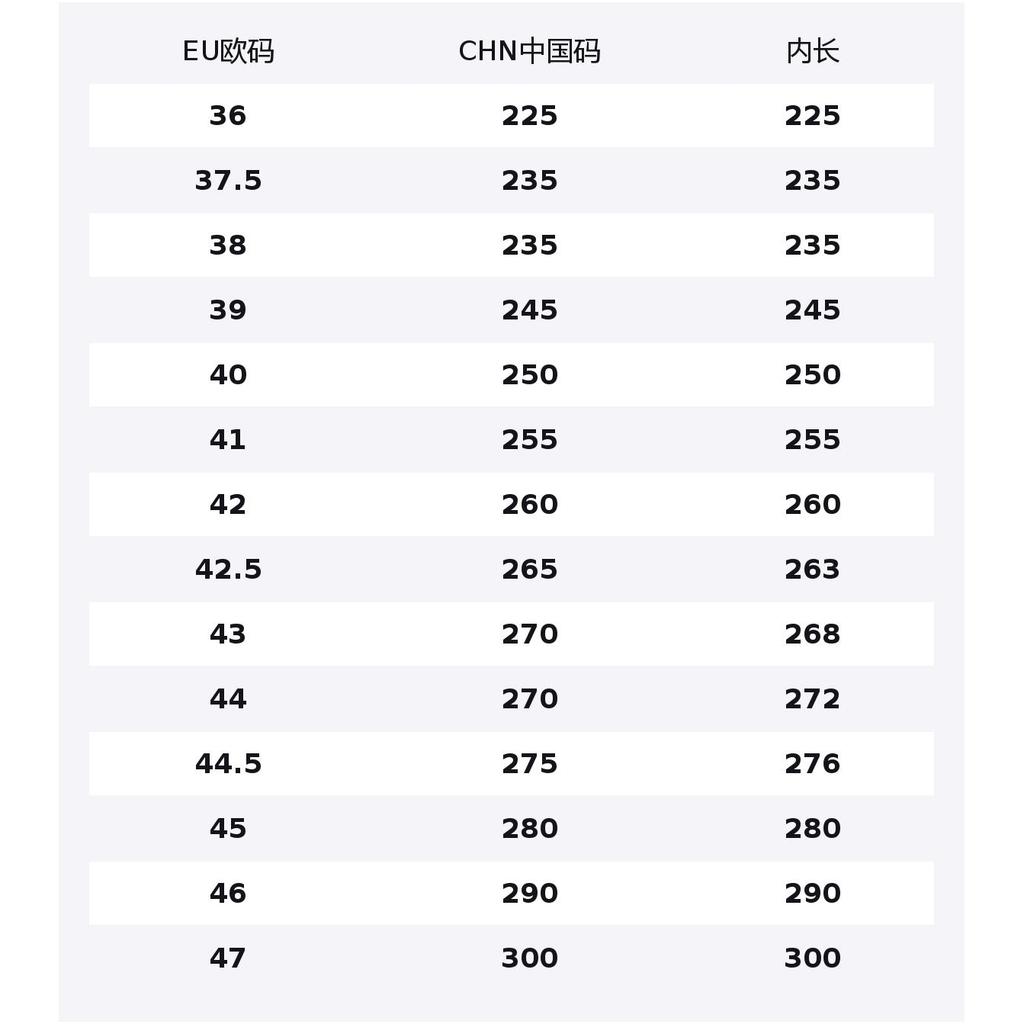Select EU size 38 cell
The image size is (1024, 1024).
228,245
